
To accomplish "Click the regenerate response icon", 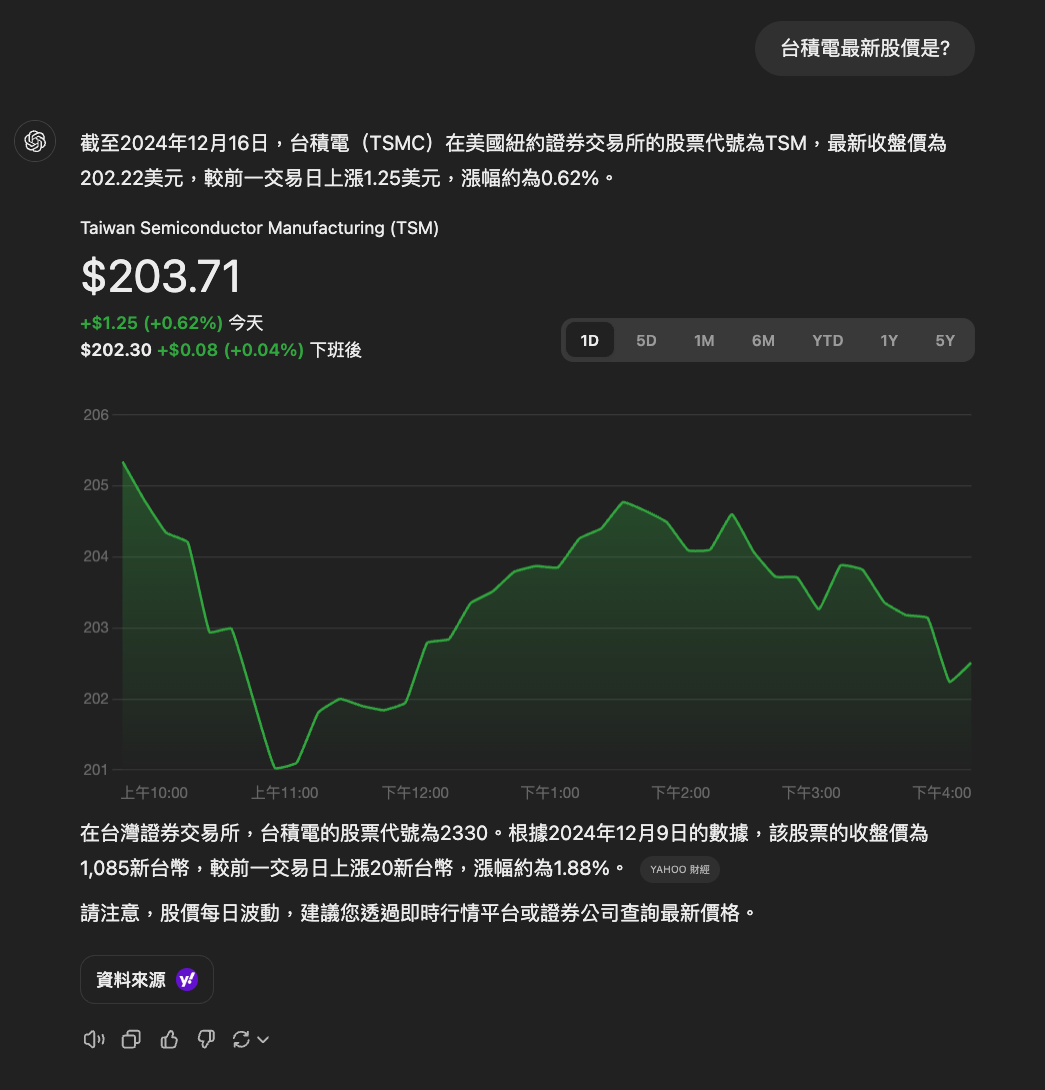I will (x=241, y=1039).
